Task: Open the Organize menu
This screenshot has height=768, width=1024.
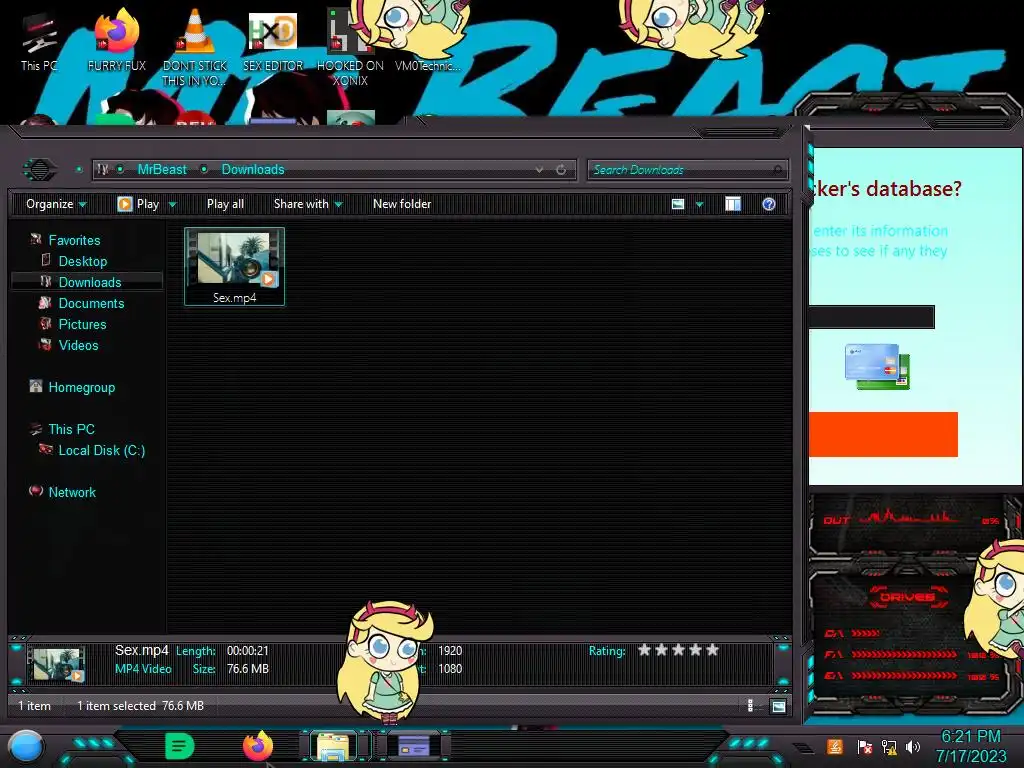Action: [56, 204]
